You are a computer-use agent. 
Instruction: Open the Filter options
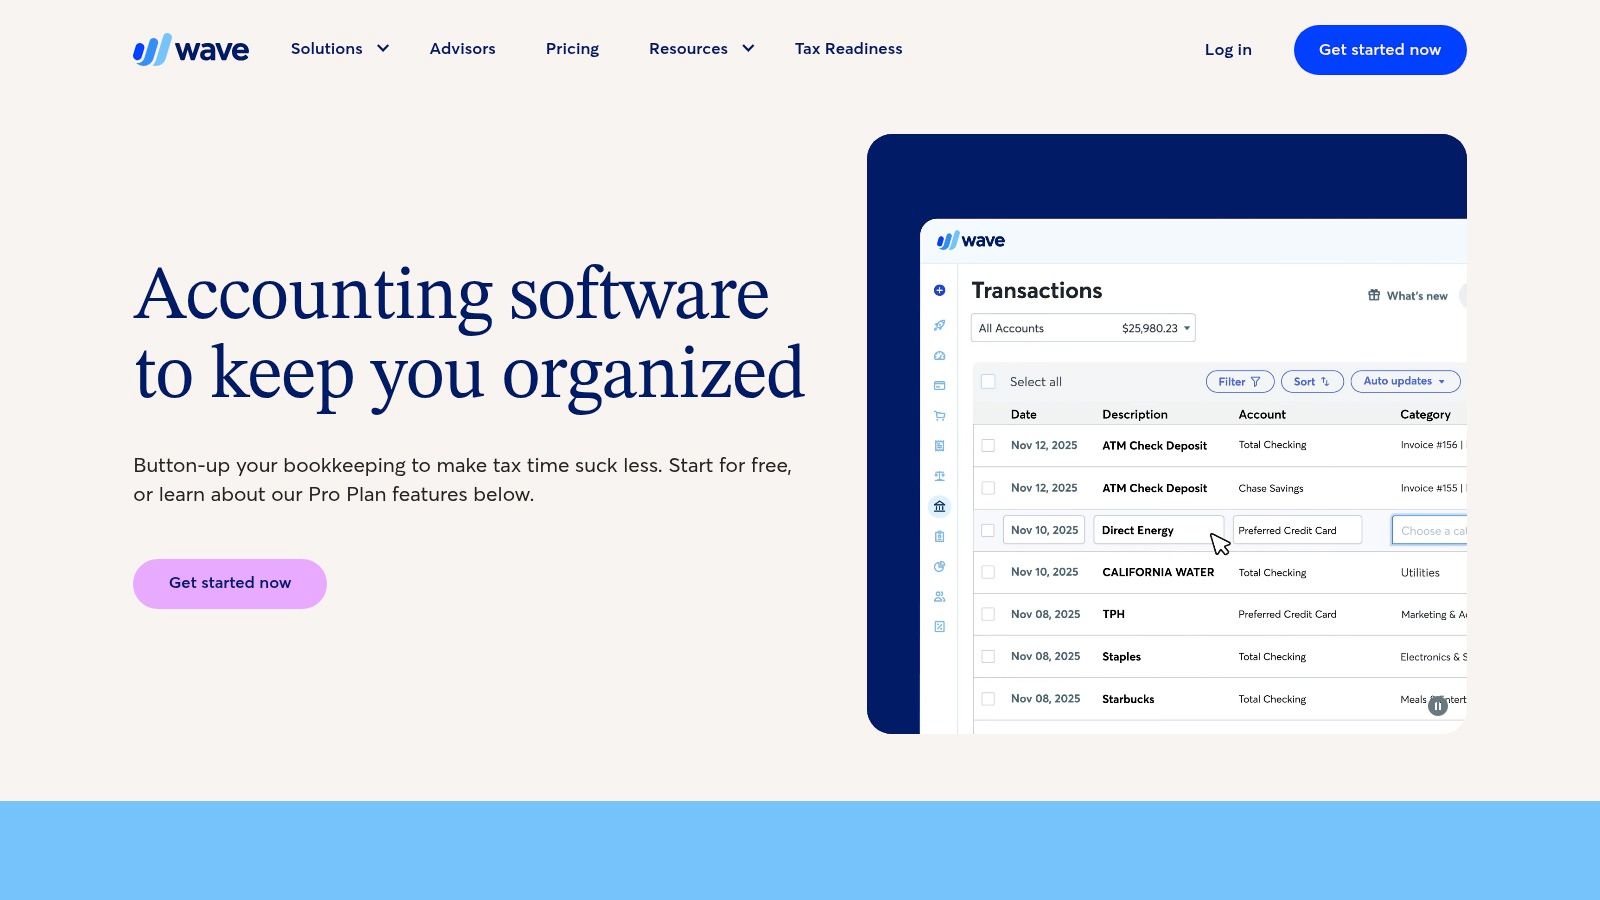pyautogui.click(x=1240, y=381)
